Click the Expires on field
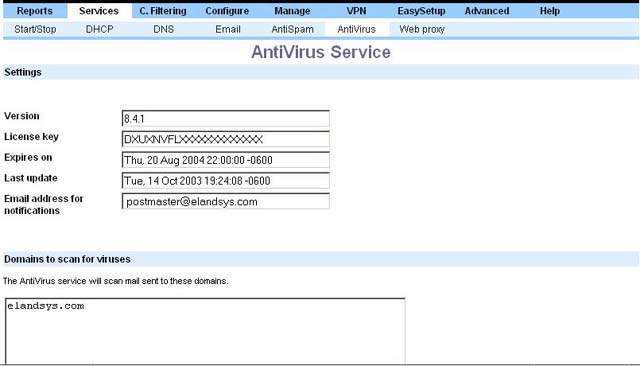The height and width of the screenshot is (366, 640). [x=226, y=160]
